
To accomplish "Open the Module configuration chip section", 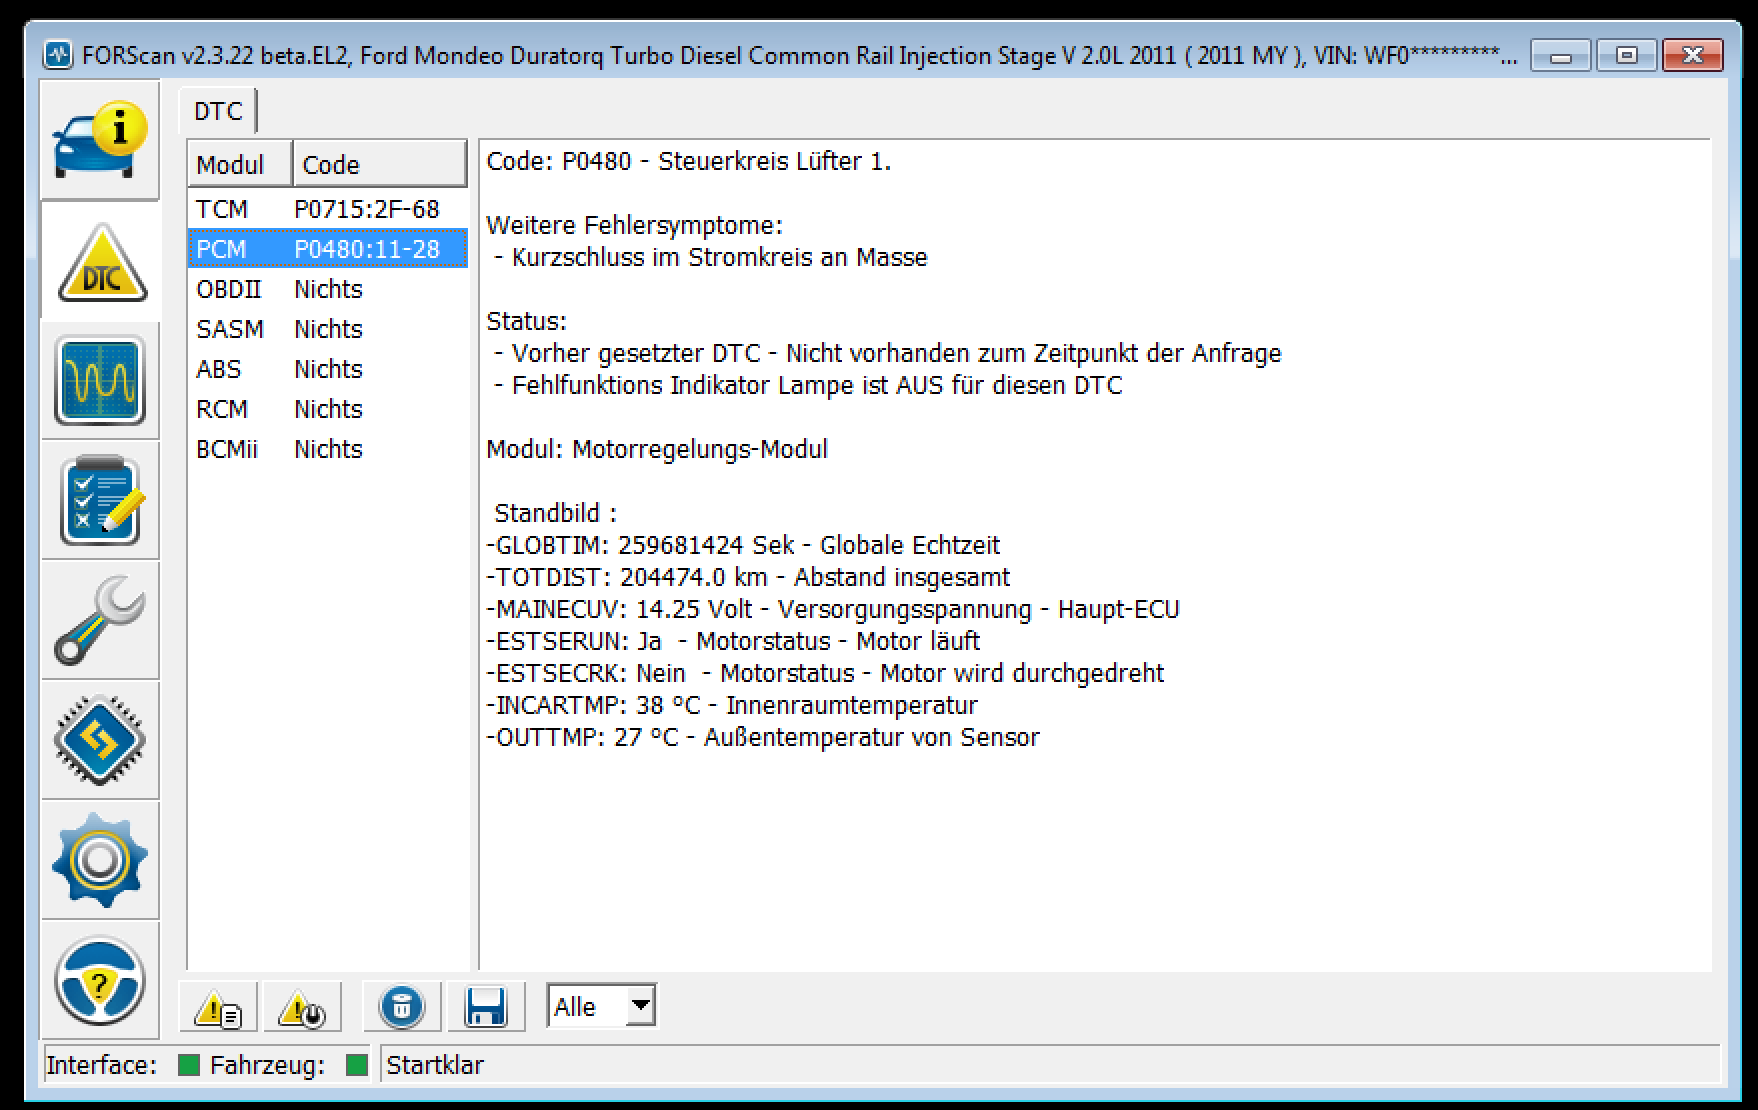I will click(100, 741).
